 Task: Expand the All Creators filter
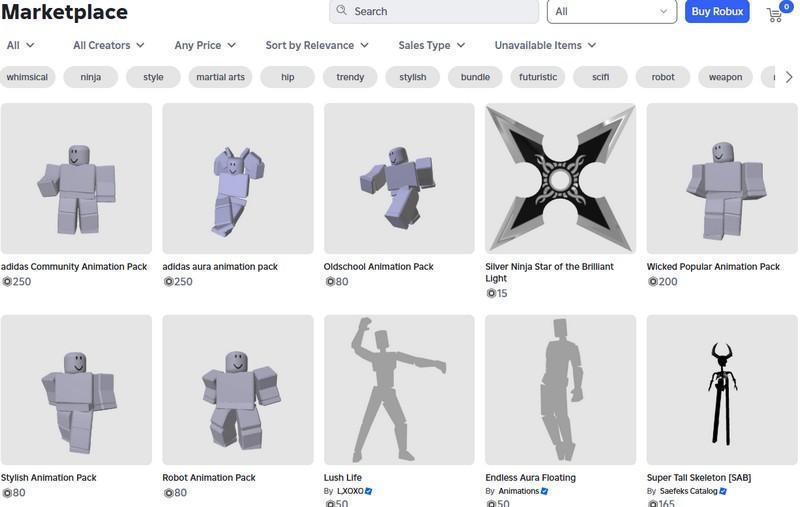pyautogui.click(x=108, y=45)
